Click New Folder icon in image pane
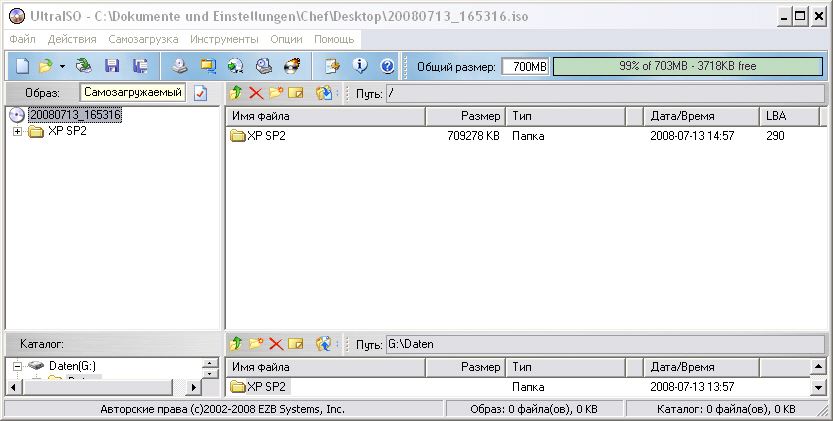Screen dimensions: 833x421 (276, 94)
